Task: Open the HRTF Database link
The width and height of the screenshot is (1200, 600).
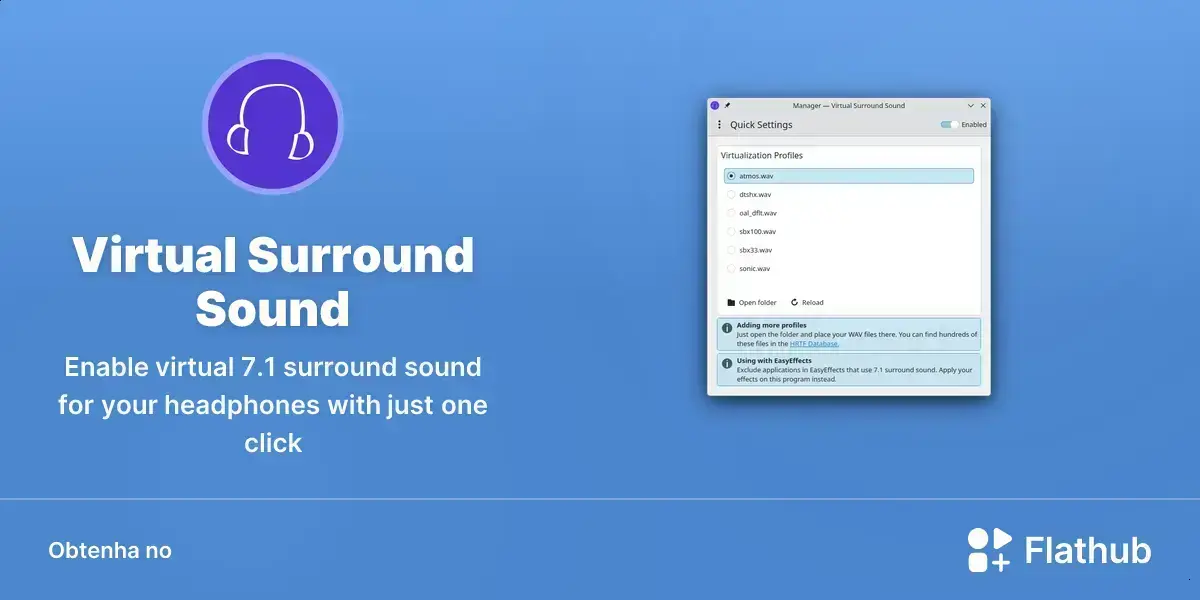Action: pos(814,343)
